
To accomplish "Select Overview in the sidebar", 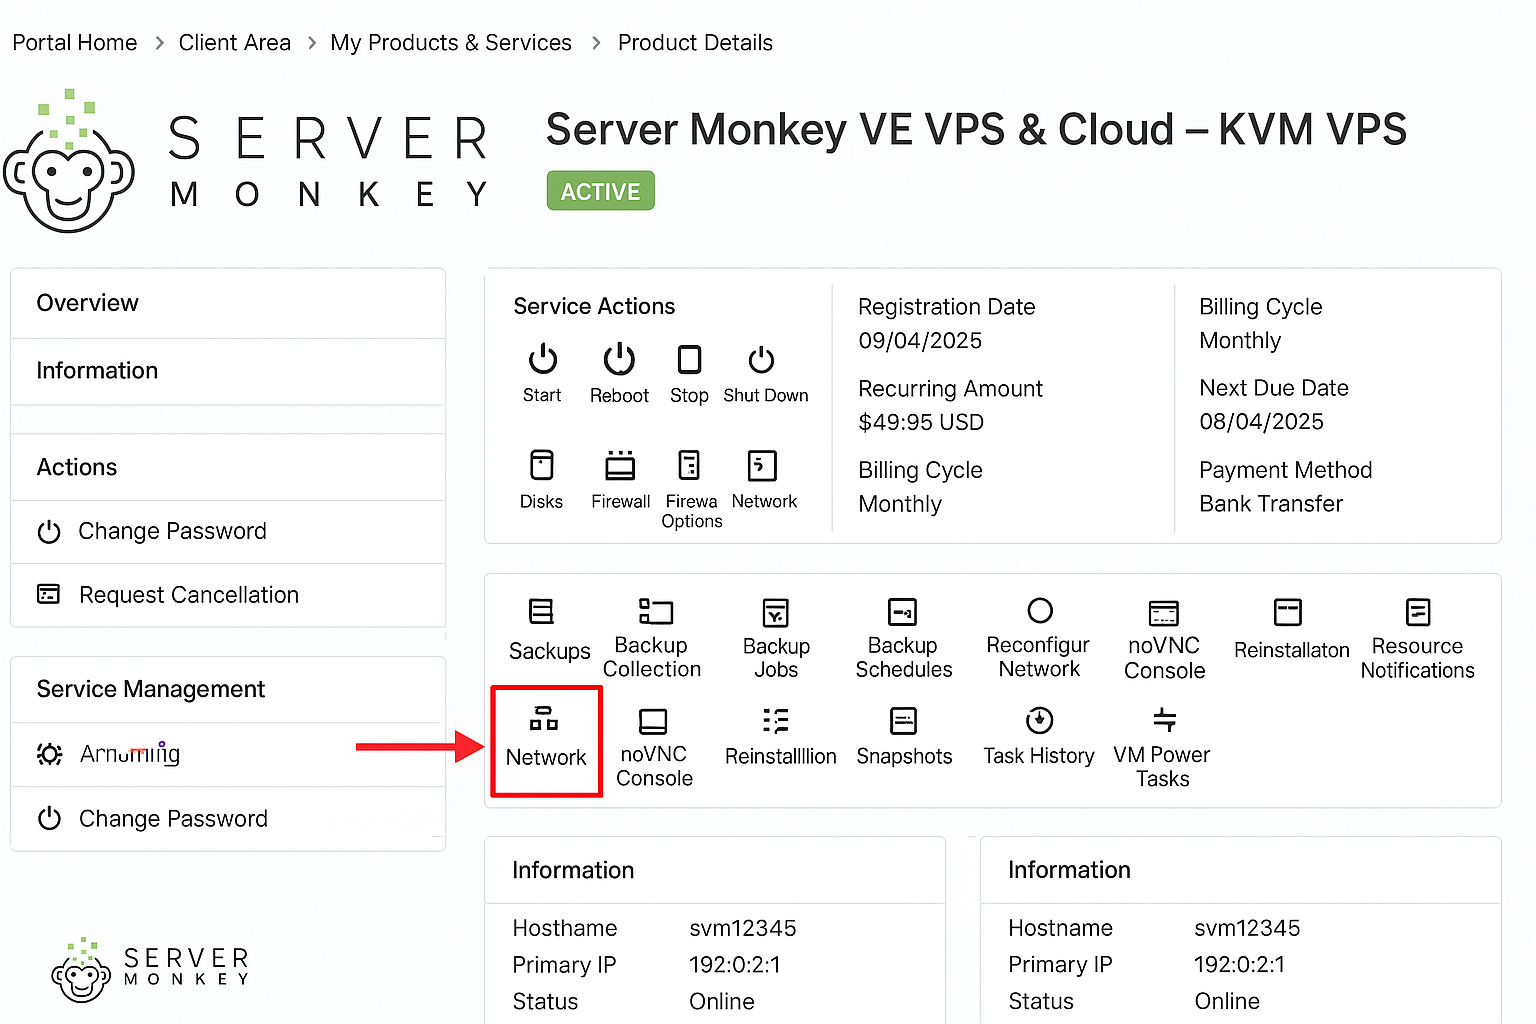I will coord(228,303).
